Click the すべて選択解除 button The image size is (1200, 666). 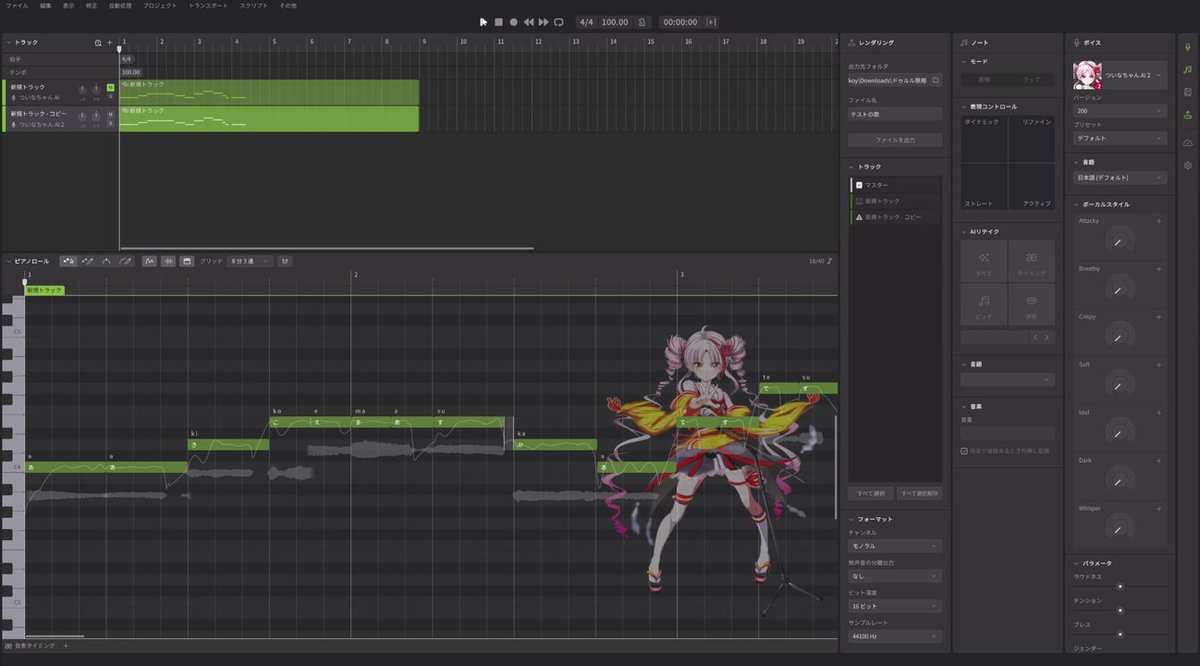[919, 493]
